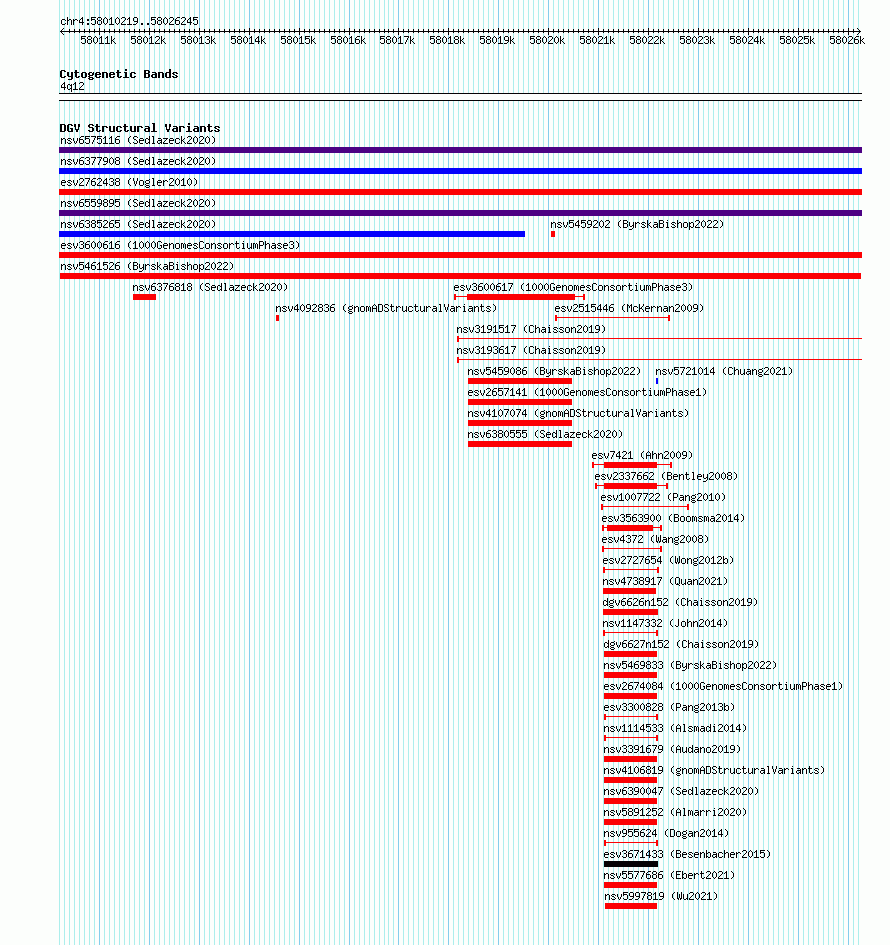The width and height of the screenshot is (890, 945).
Task: Select nsv5577686 (Ebert2021) label
Action: pyautogui.click(x=669, y=876)
